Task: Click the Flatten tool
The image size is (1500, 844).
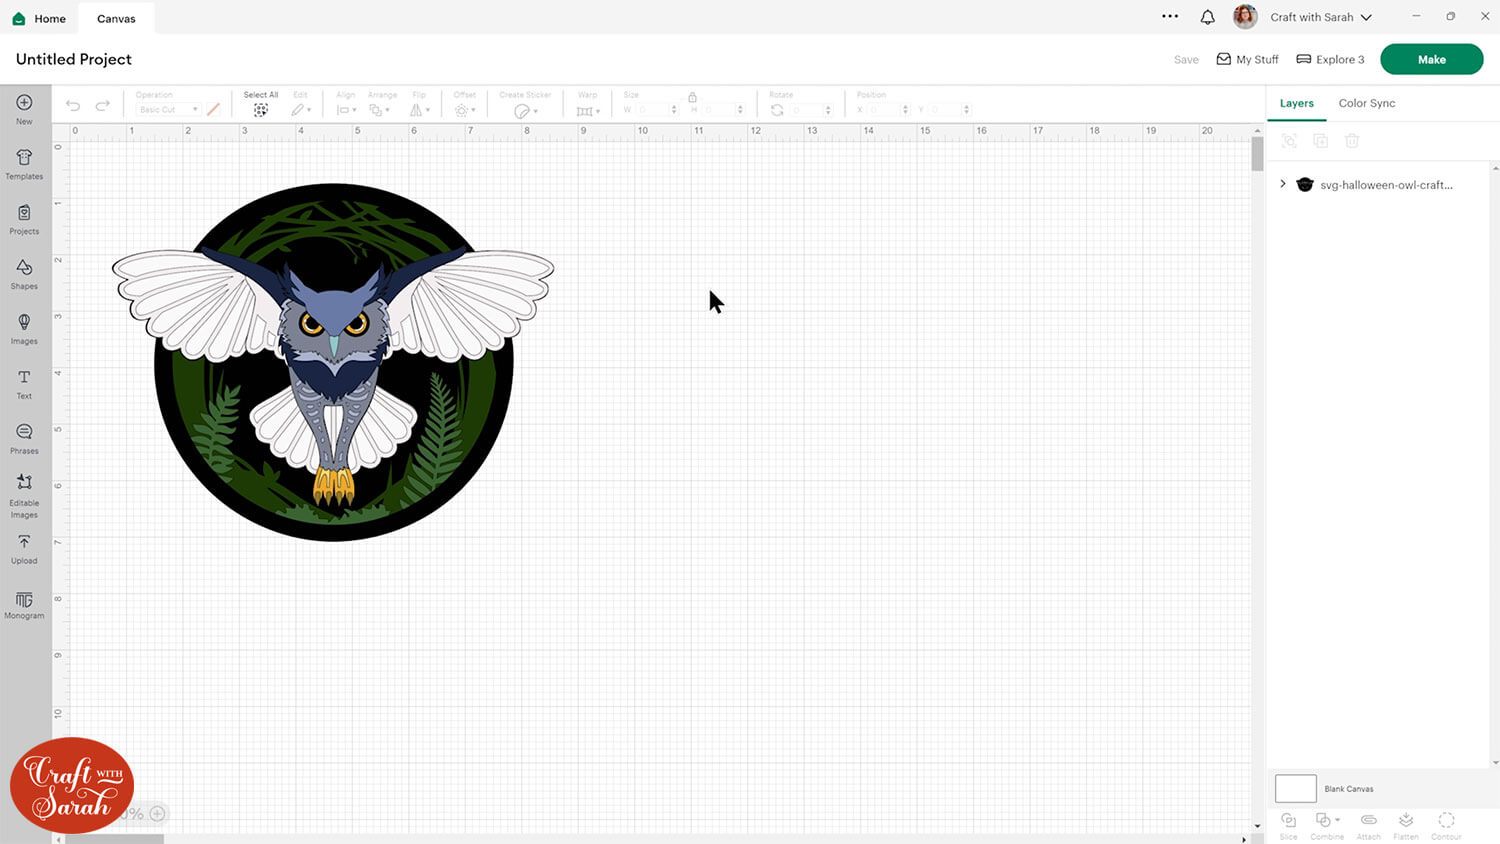Action: pyautogui.click(x=1406, y=825)
